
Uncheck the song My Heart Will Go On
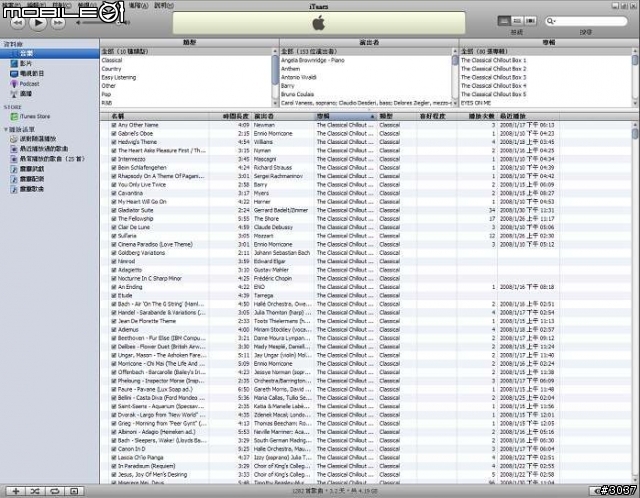click(114, 202)
